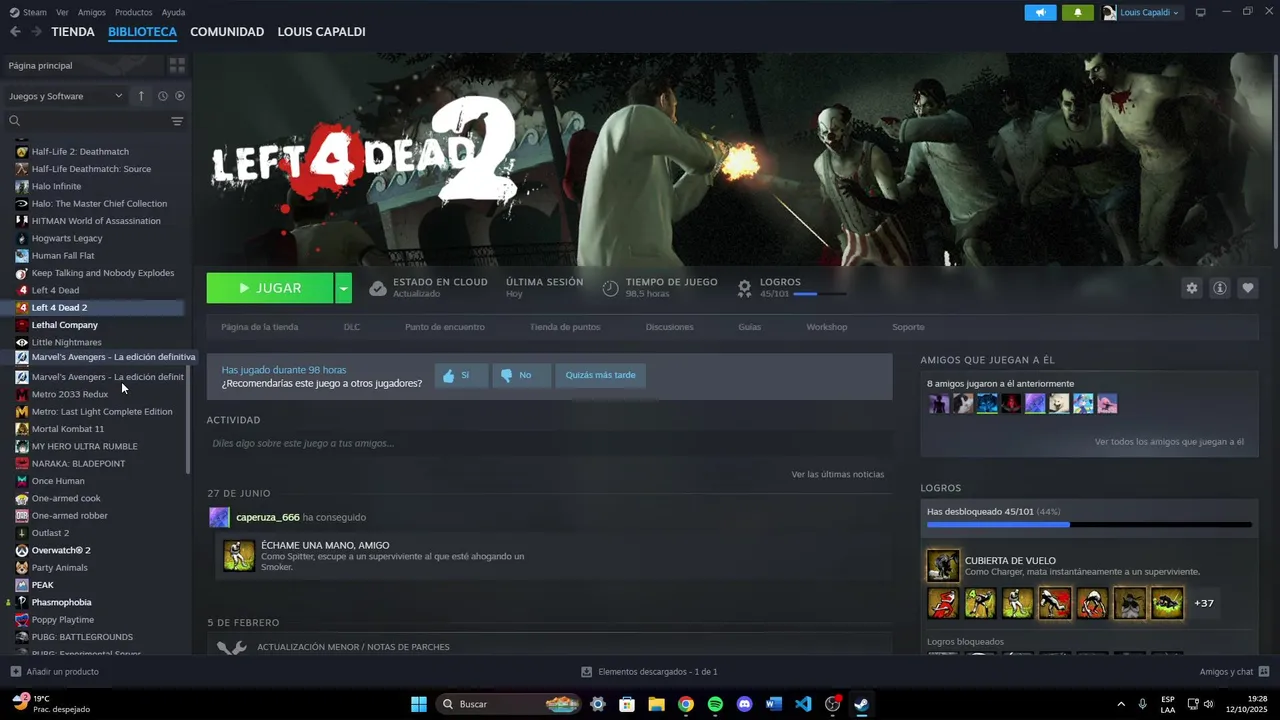
Task: Toggle the ready-to-play filter icon
Action: click(x=180, y=96)
